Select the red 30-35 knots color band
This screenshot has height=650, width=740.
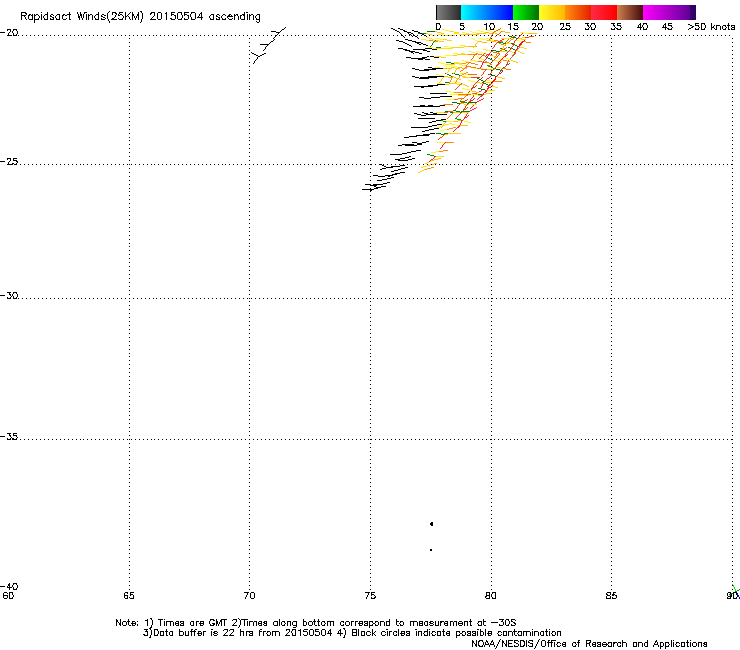604,12
